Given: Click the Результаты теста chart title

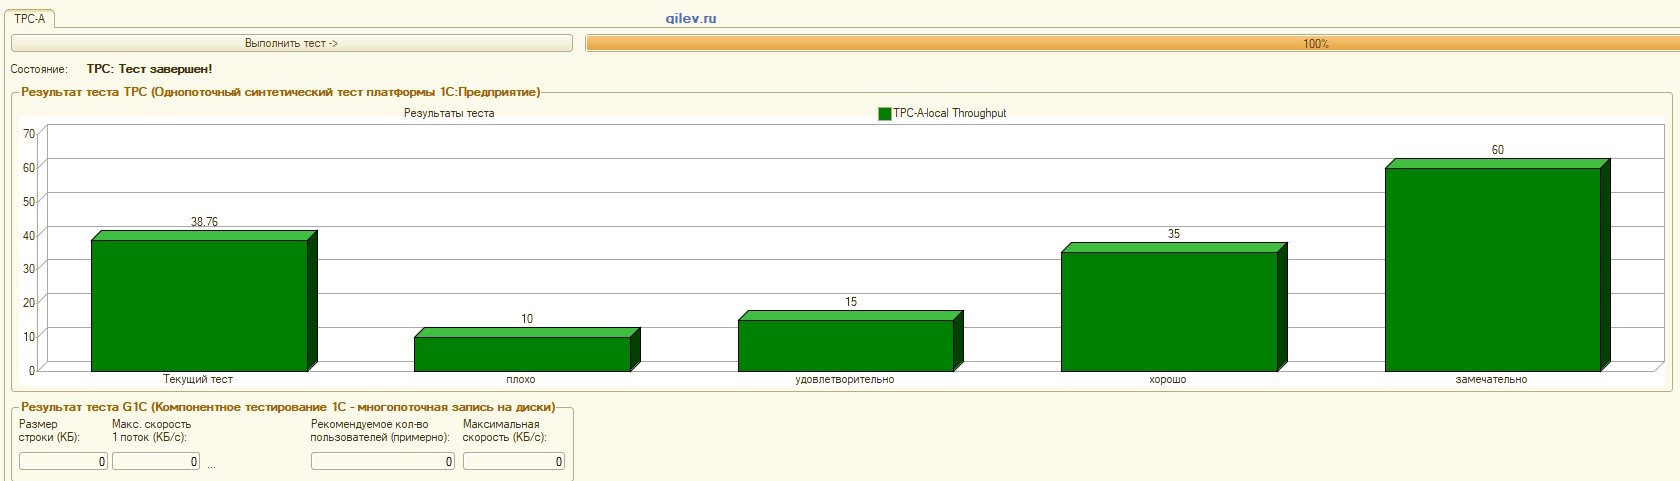Looking at the screenshot, I should [x=449, y=113].
